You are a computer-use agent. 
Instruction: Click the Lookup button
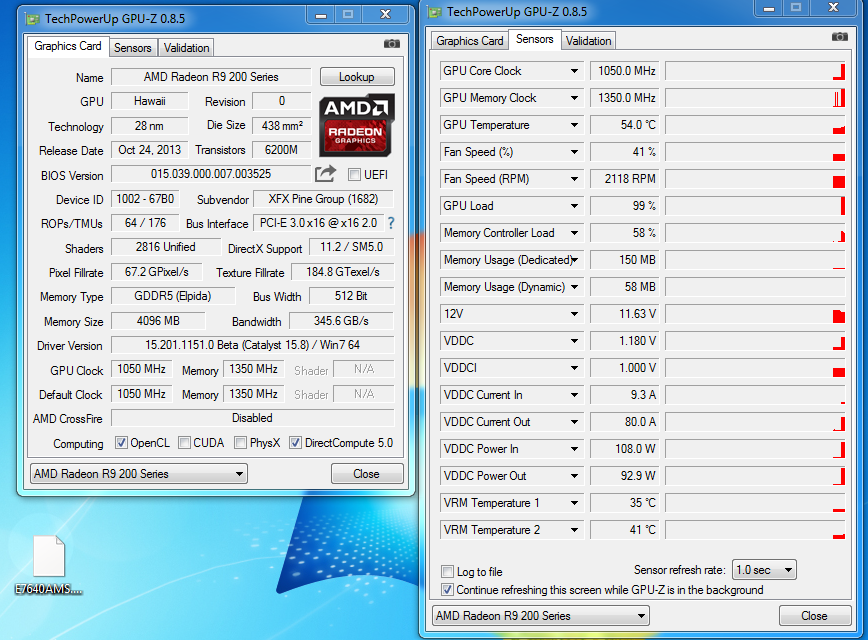coord(357,77)
